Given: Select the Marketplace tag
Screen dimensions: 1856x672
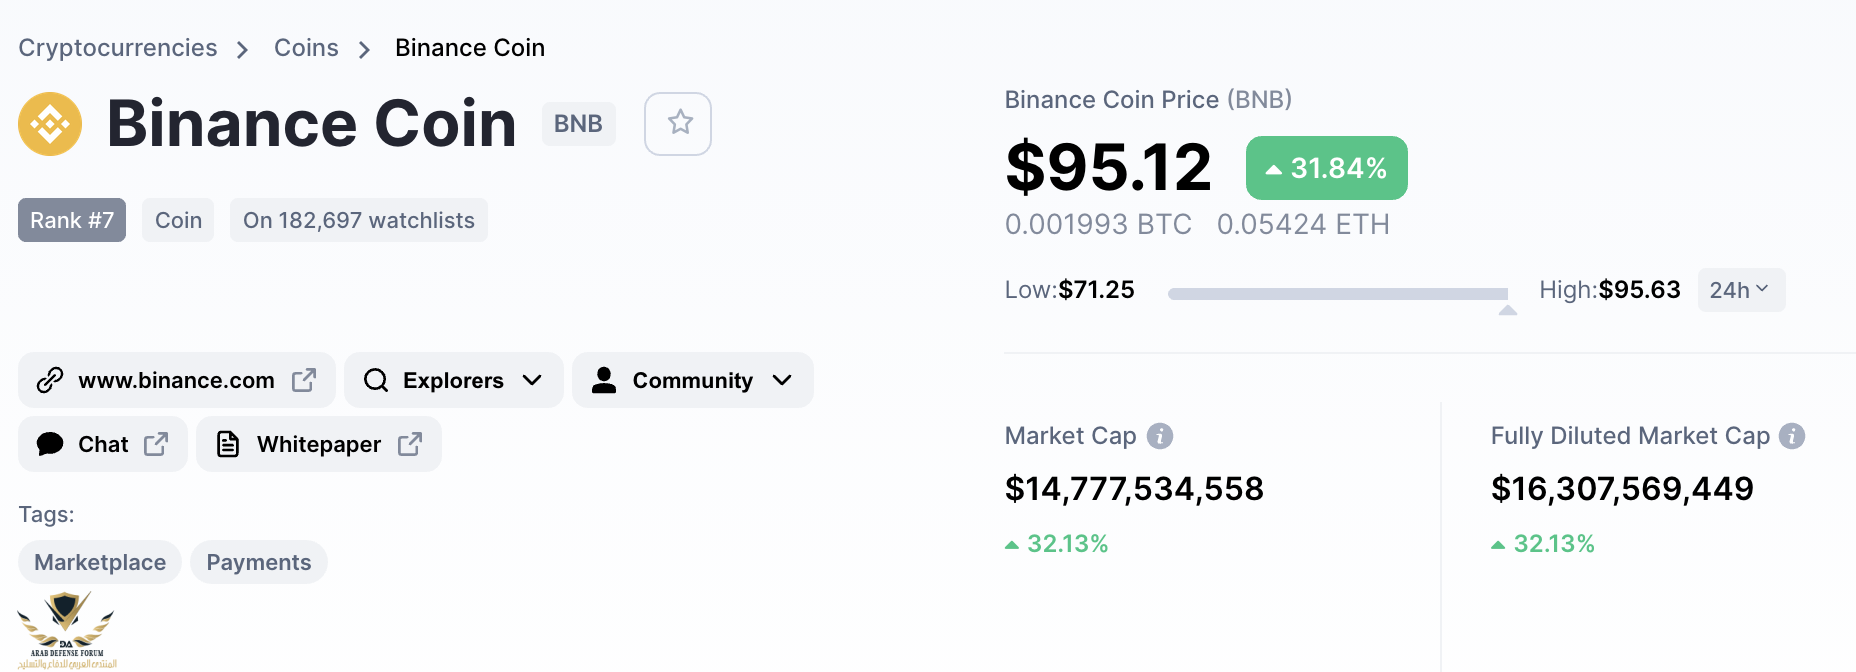Looking at the screenshot, I should (x=100, y=562).
